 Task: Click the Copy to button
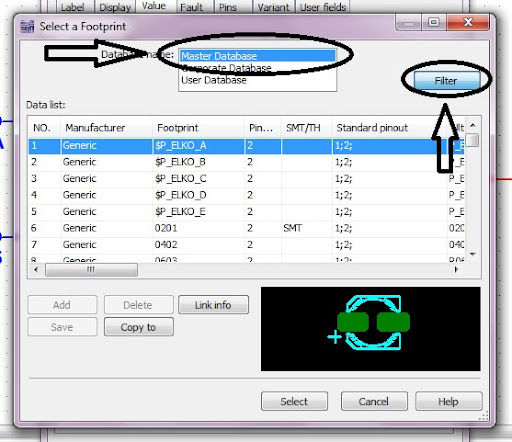(x=139, y=327)
